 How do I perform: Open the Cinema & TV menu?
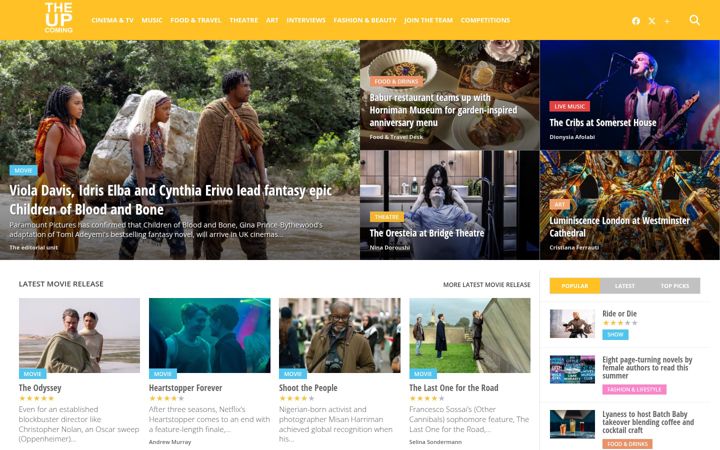[112, 20]
